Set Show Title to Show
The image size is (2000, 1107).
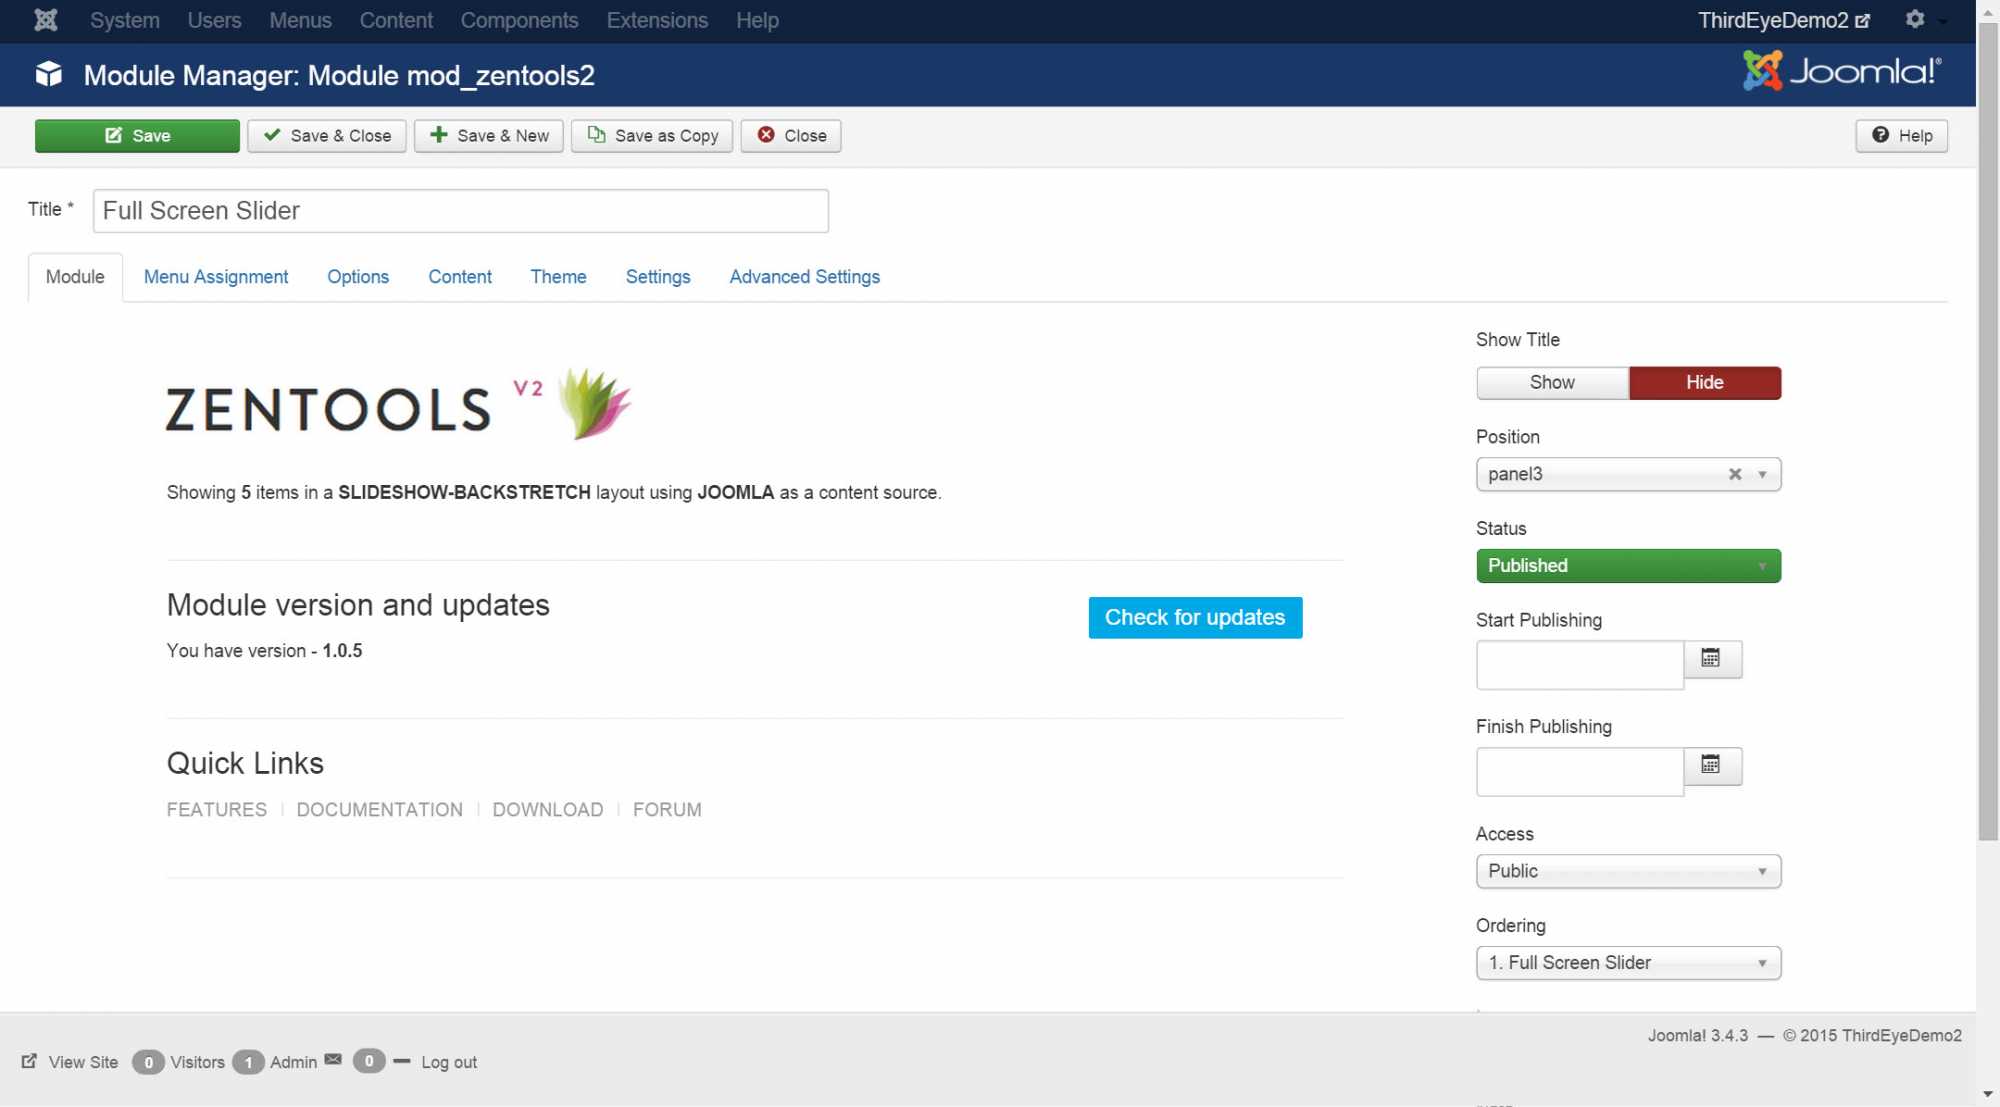1552,383
